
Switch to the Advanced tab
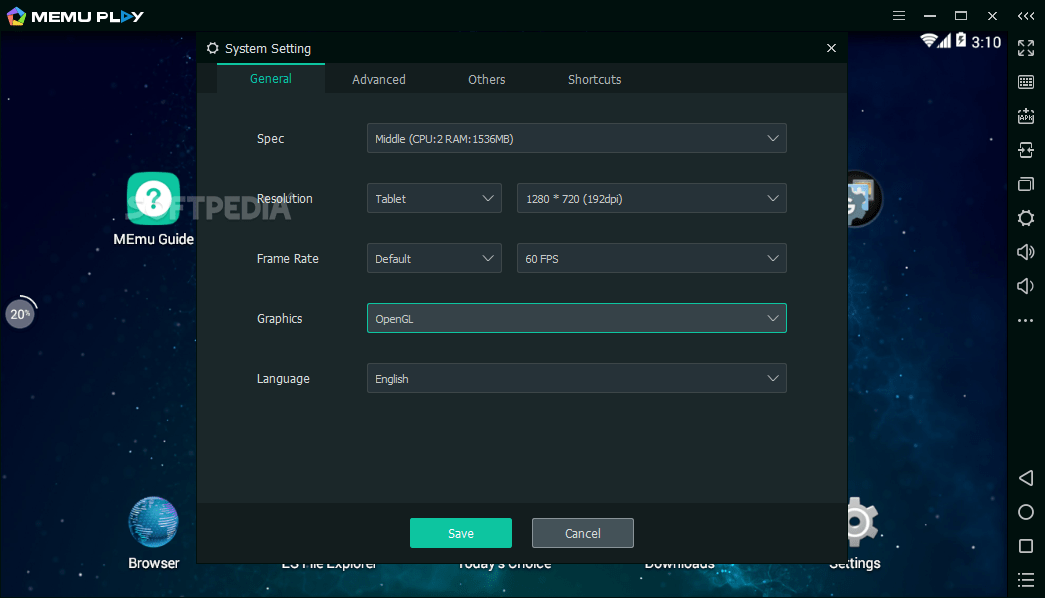[x=379, y=79]
